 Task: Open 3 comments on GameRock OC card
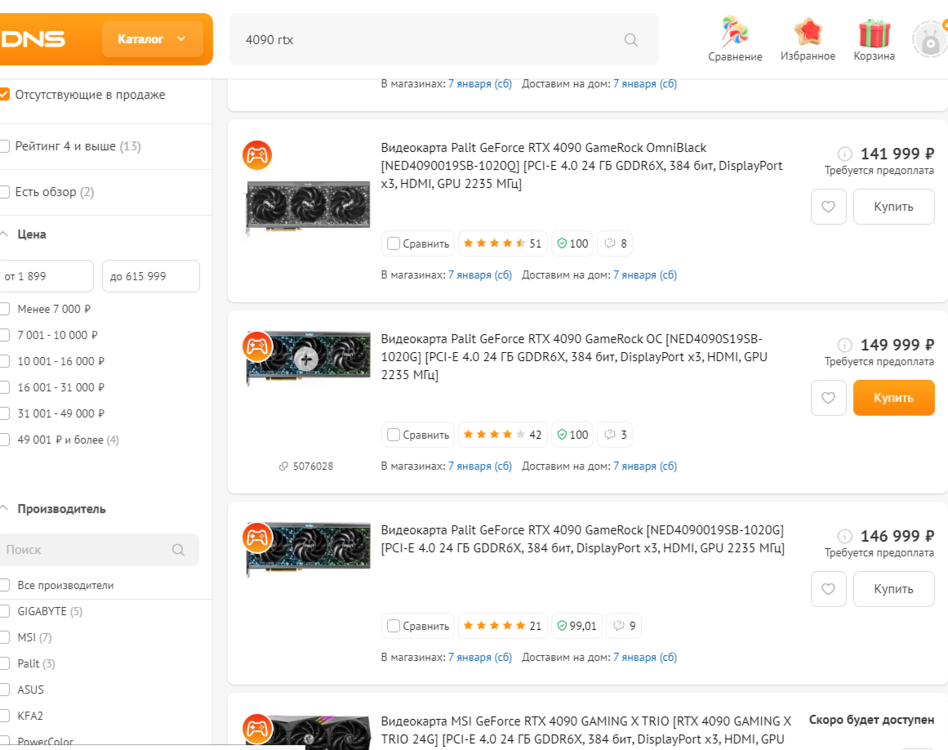coord(615,435)
